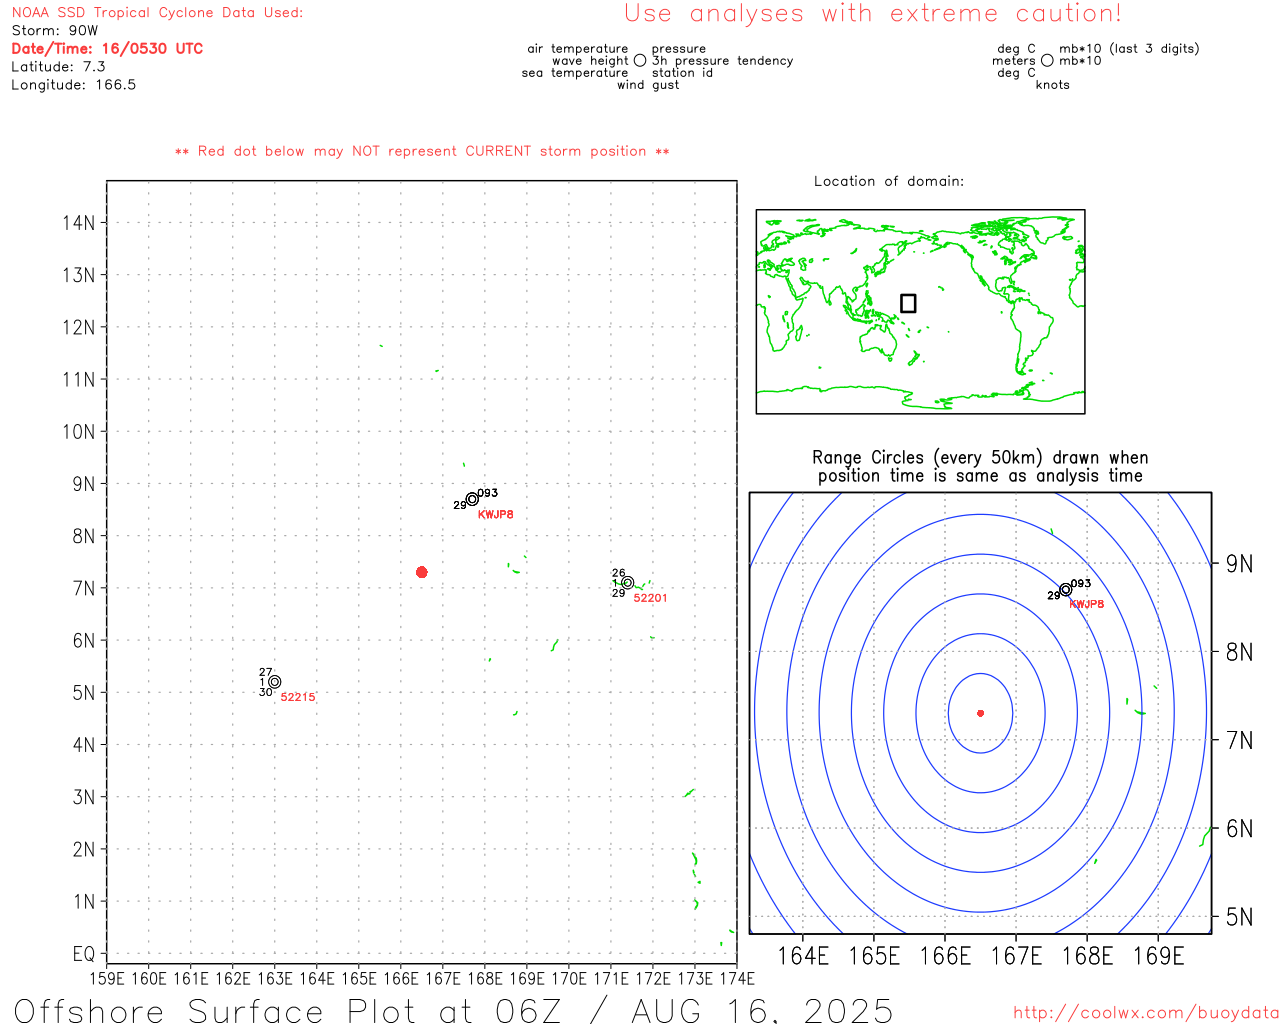Image resolution: width=1280 pixels, height=1024 pixels.
Task: Click 'mb*10 (last 3 digits)' legend text
Action: (x=1129, y=48)
